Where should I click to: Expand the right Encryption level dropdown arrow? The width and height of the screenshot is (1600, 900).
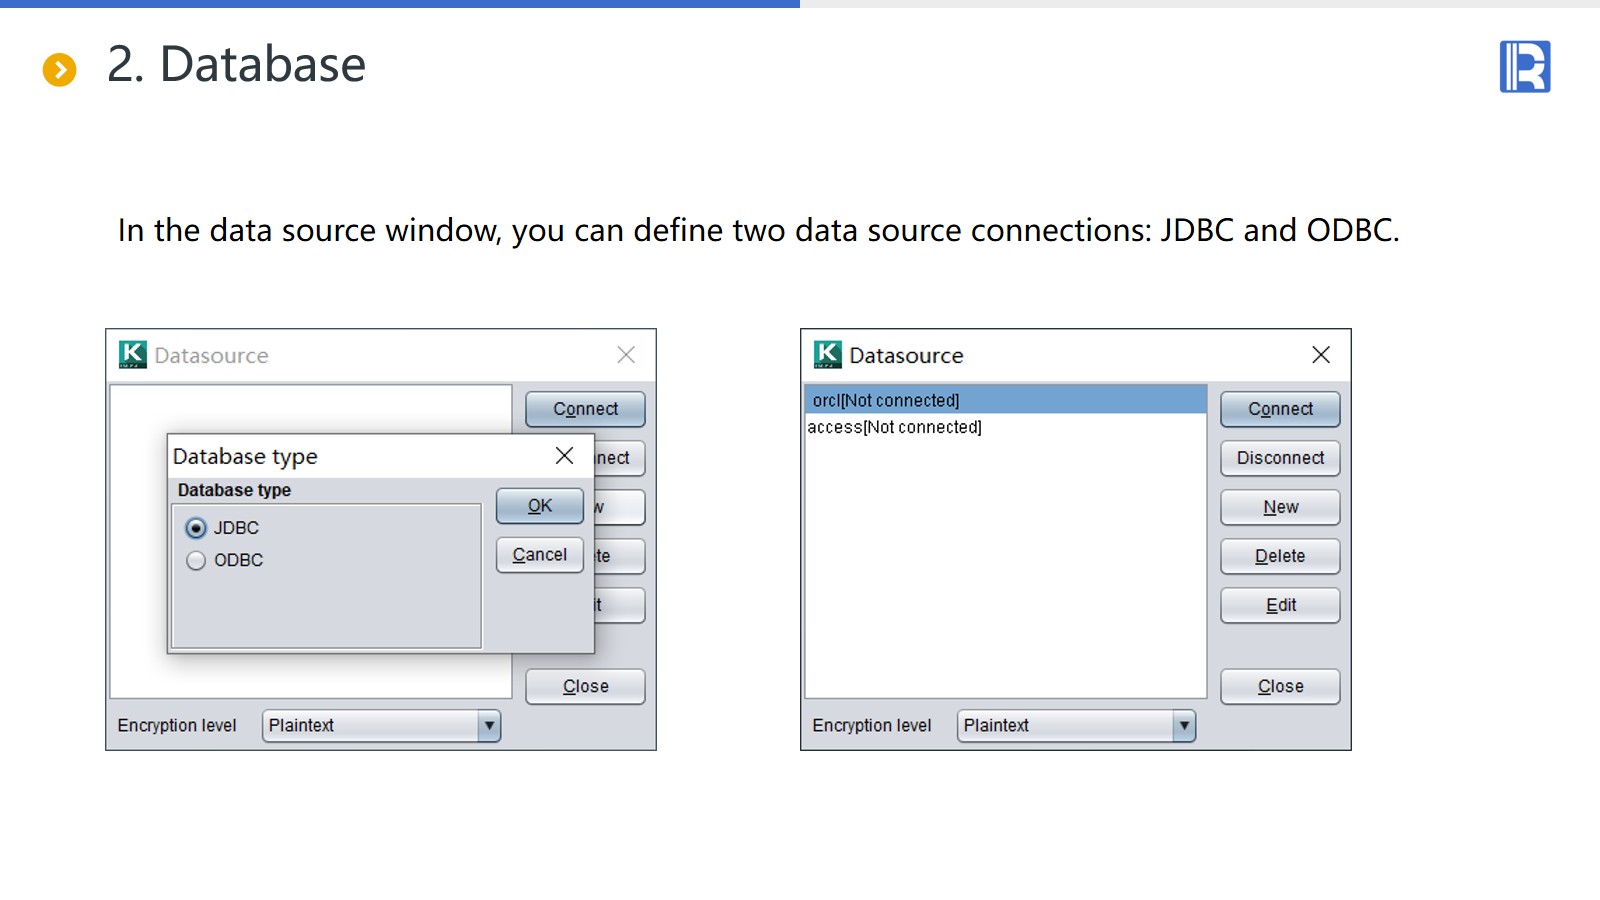(x=1184, y=726)
